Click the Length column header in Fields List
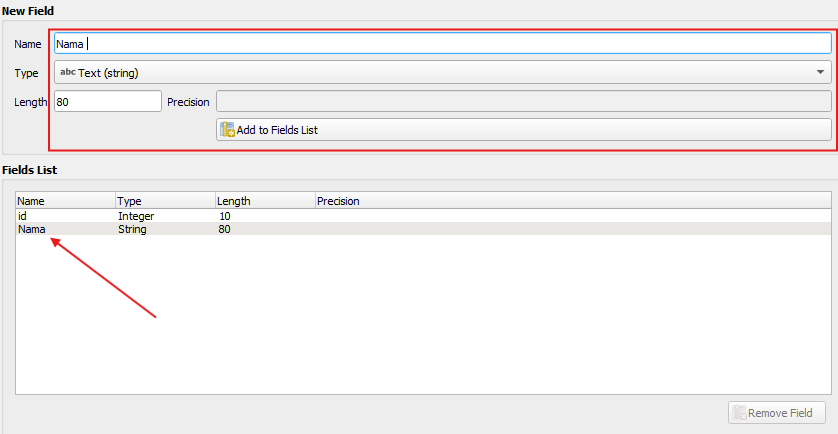This screenshot has width=838, height=434. click(x=265, y=201)
